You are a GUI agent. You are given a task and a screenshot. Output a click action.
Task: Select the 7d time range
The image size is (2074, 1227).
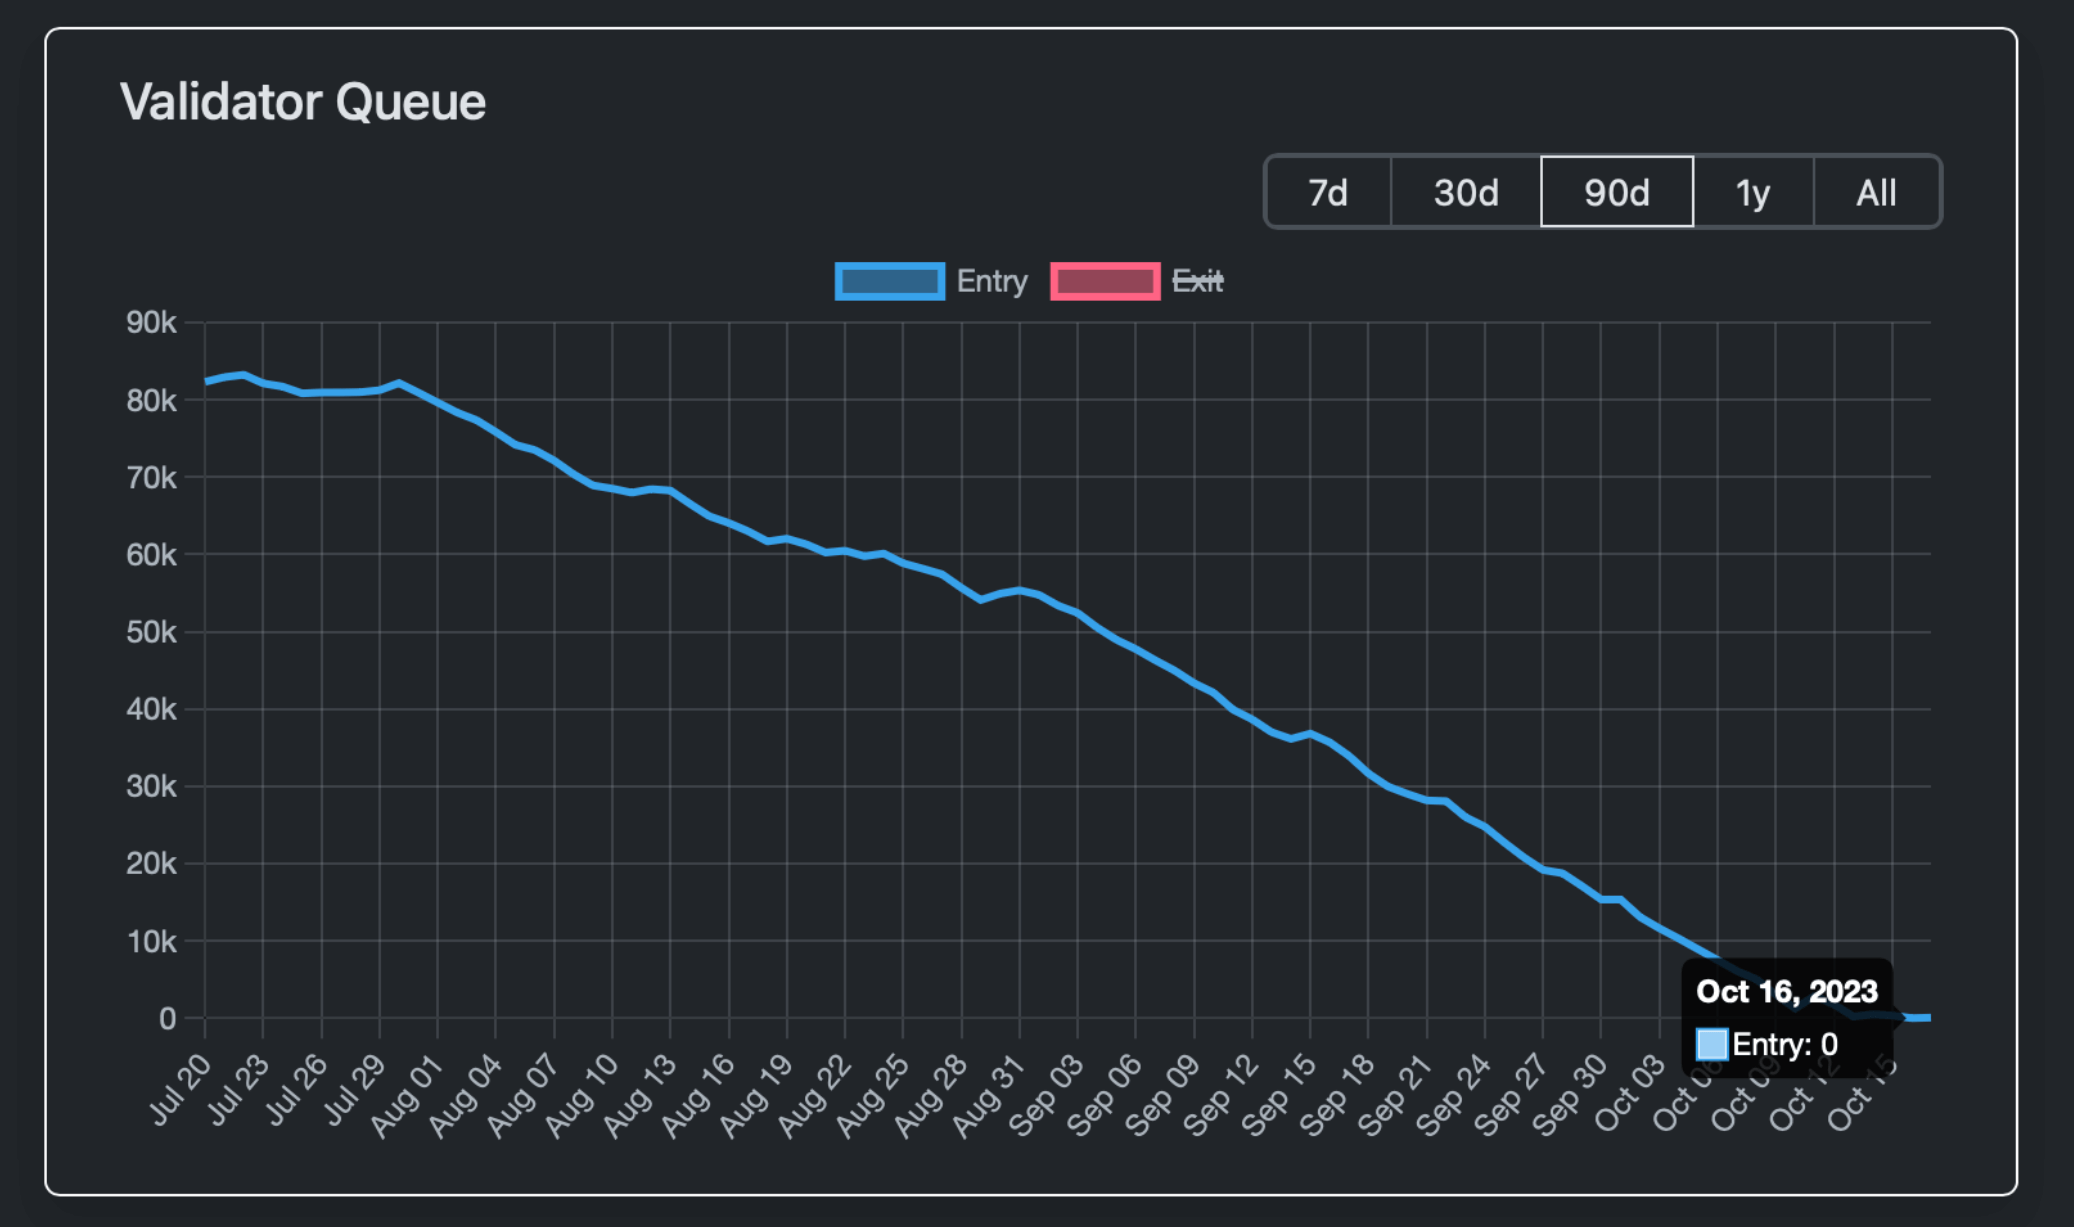tap(1328, 192)
